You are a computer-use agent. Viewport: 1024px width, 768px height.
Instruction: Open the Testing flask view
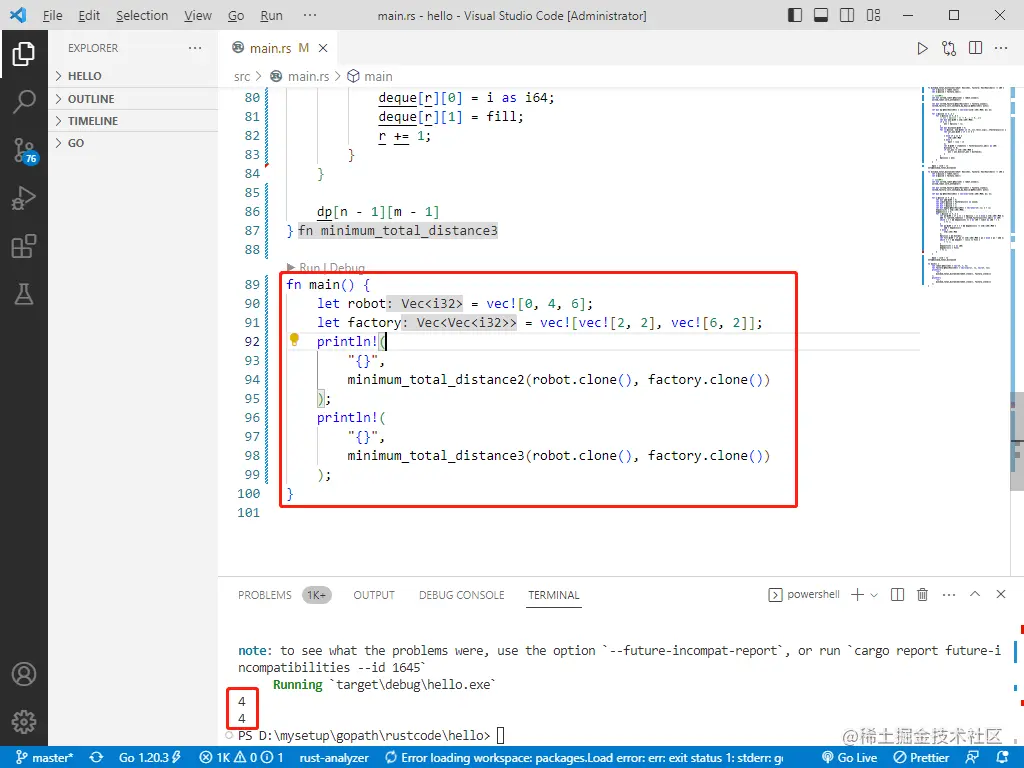[x=24, y=295]
